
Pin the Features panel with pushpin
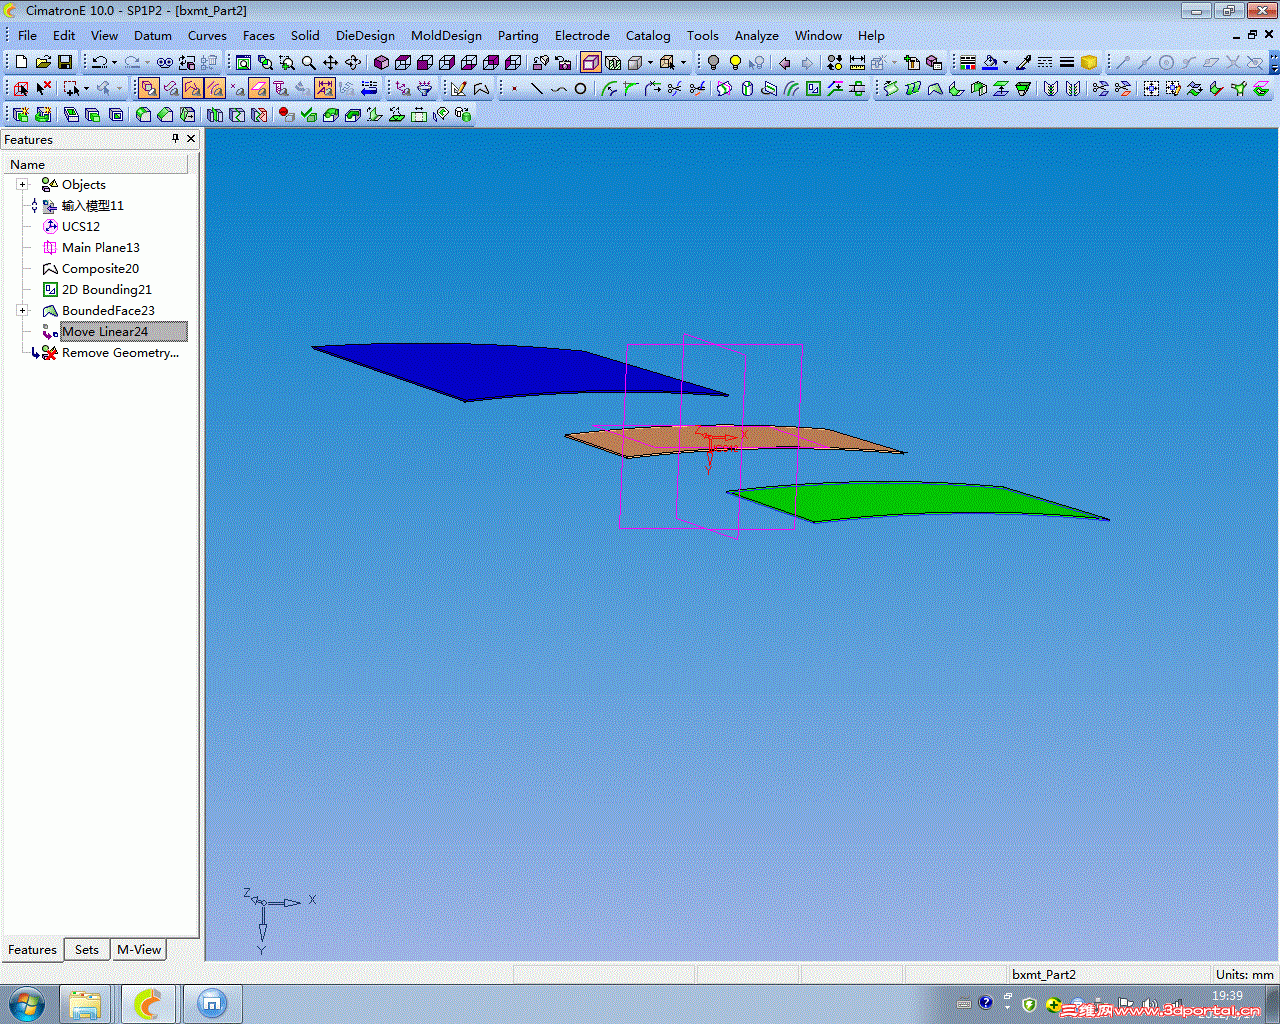(176, 139)
